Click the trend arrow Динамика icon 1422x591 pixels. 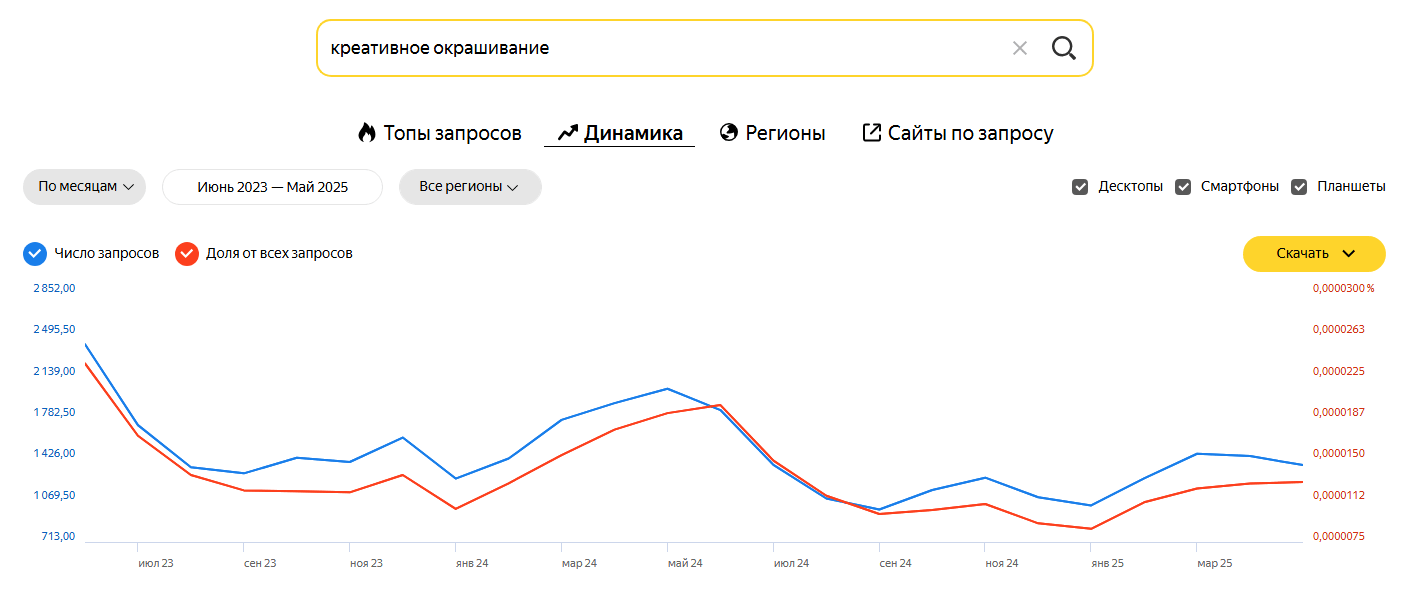point(568,133)
